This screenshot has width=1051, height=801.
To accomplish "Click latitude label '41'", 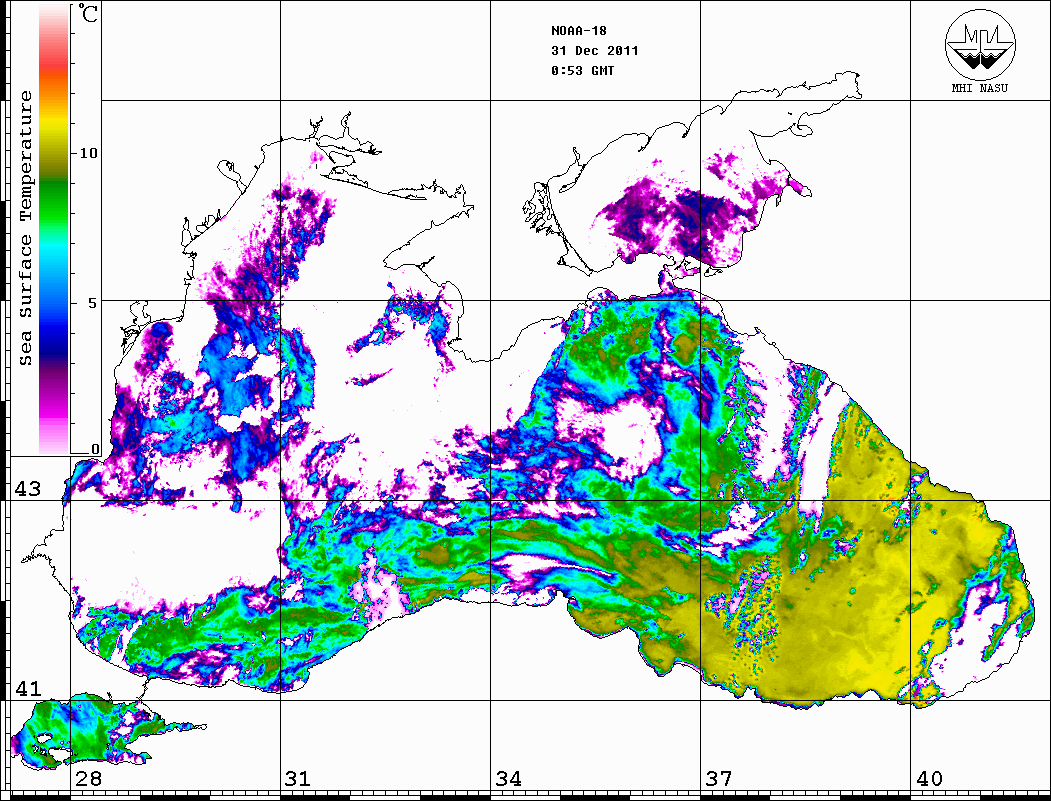I will 28,688.
